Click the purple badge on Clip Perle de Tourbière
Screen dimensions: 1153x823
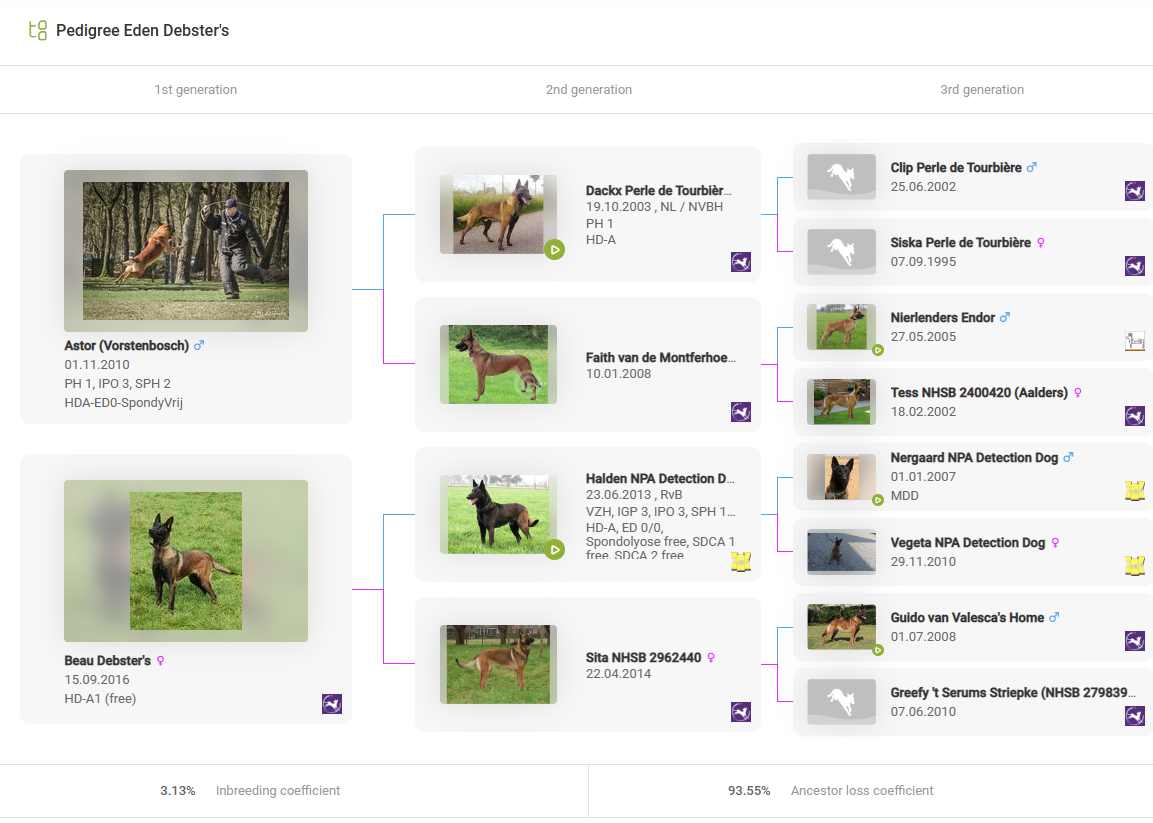(1134, 191)
